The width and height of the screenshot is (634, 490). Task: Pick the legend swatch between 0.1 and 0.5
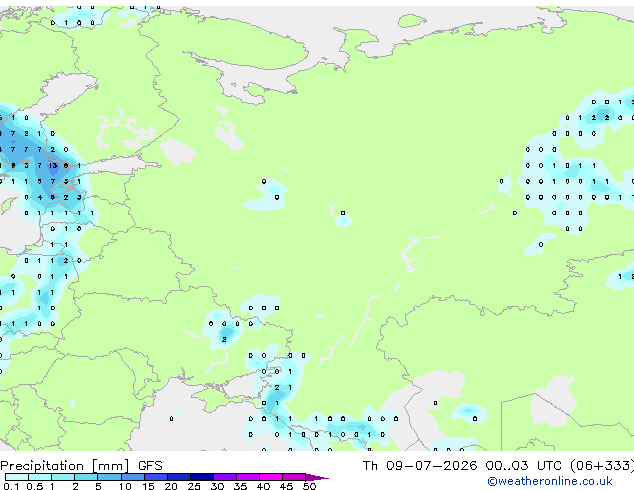pyautogui.click(x=17, y=477)
